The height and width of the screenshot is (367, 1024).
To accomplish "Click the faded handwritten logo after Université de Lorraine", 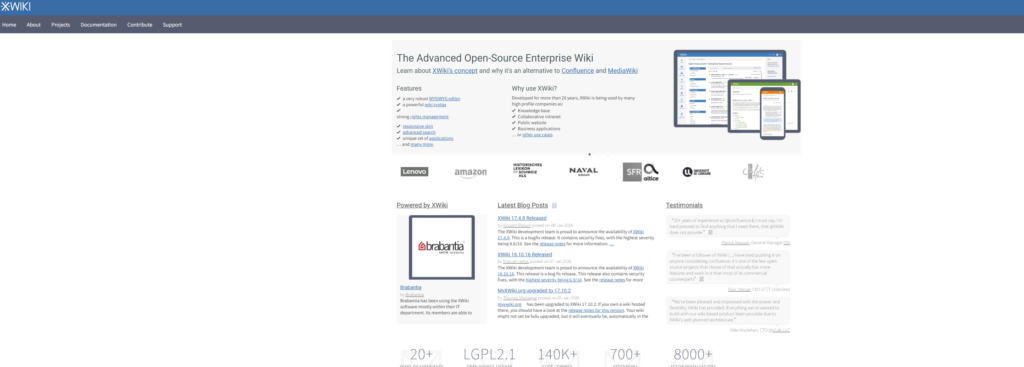I will click(753, 172).
